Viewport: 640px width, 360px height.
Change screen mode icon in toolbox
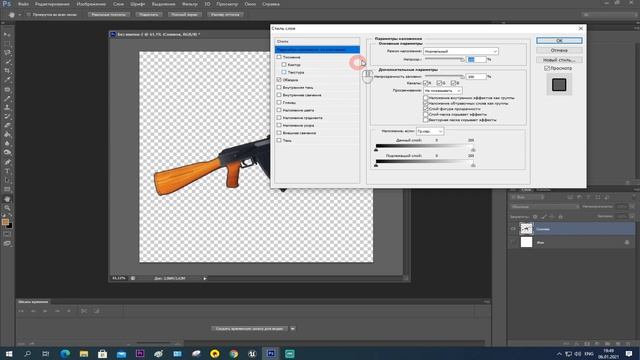[x=7, y=243]
